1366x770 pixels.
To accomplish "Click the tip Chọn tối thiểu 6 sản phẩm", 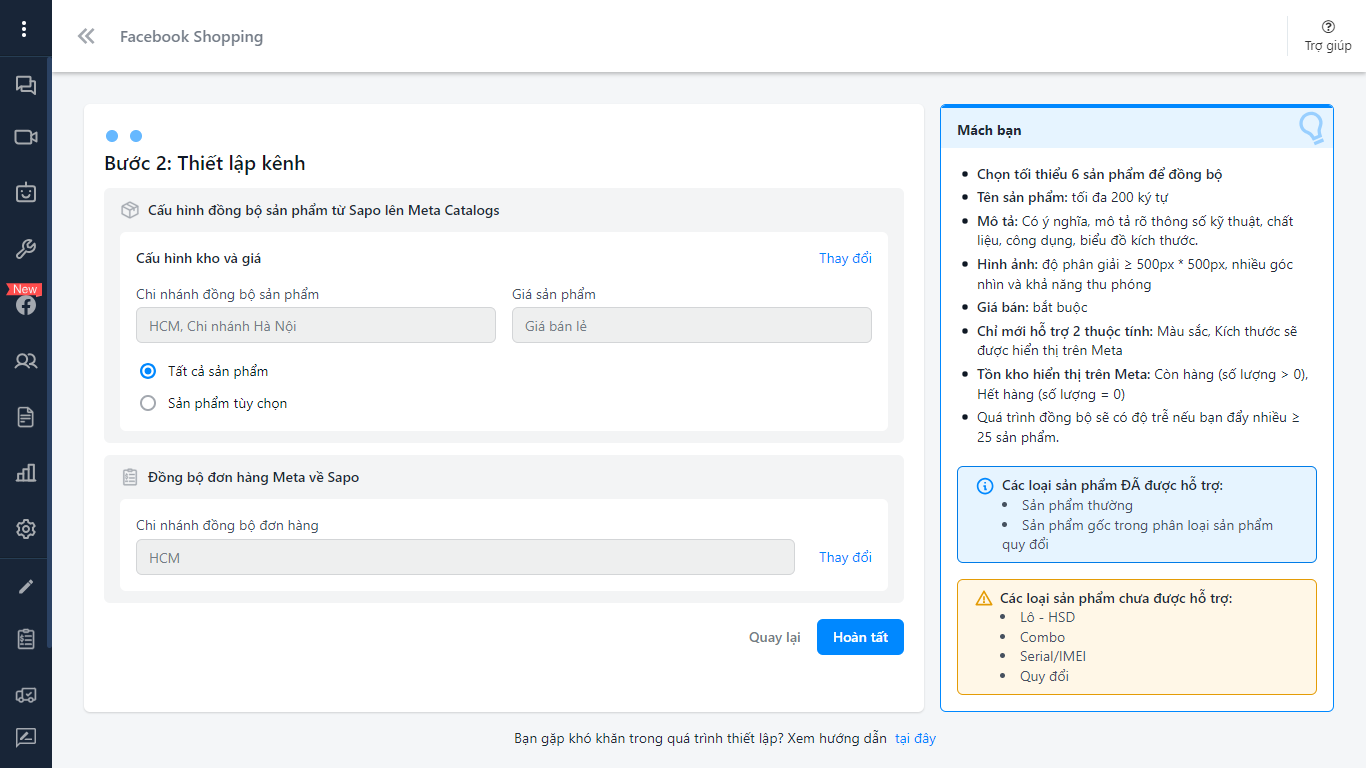I will pyautogui.click(x=1099, y=174).
